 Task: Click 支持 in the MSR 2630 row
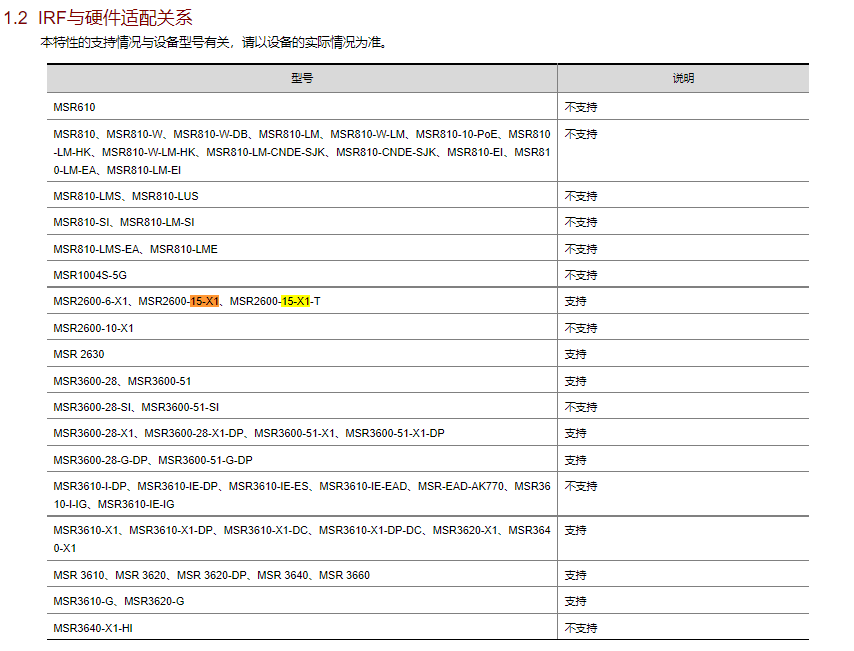click(x=575, y=354)
